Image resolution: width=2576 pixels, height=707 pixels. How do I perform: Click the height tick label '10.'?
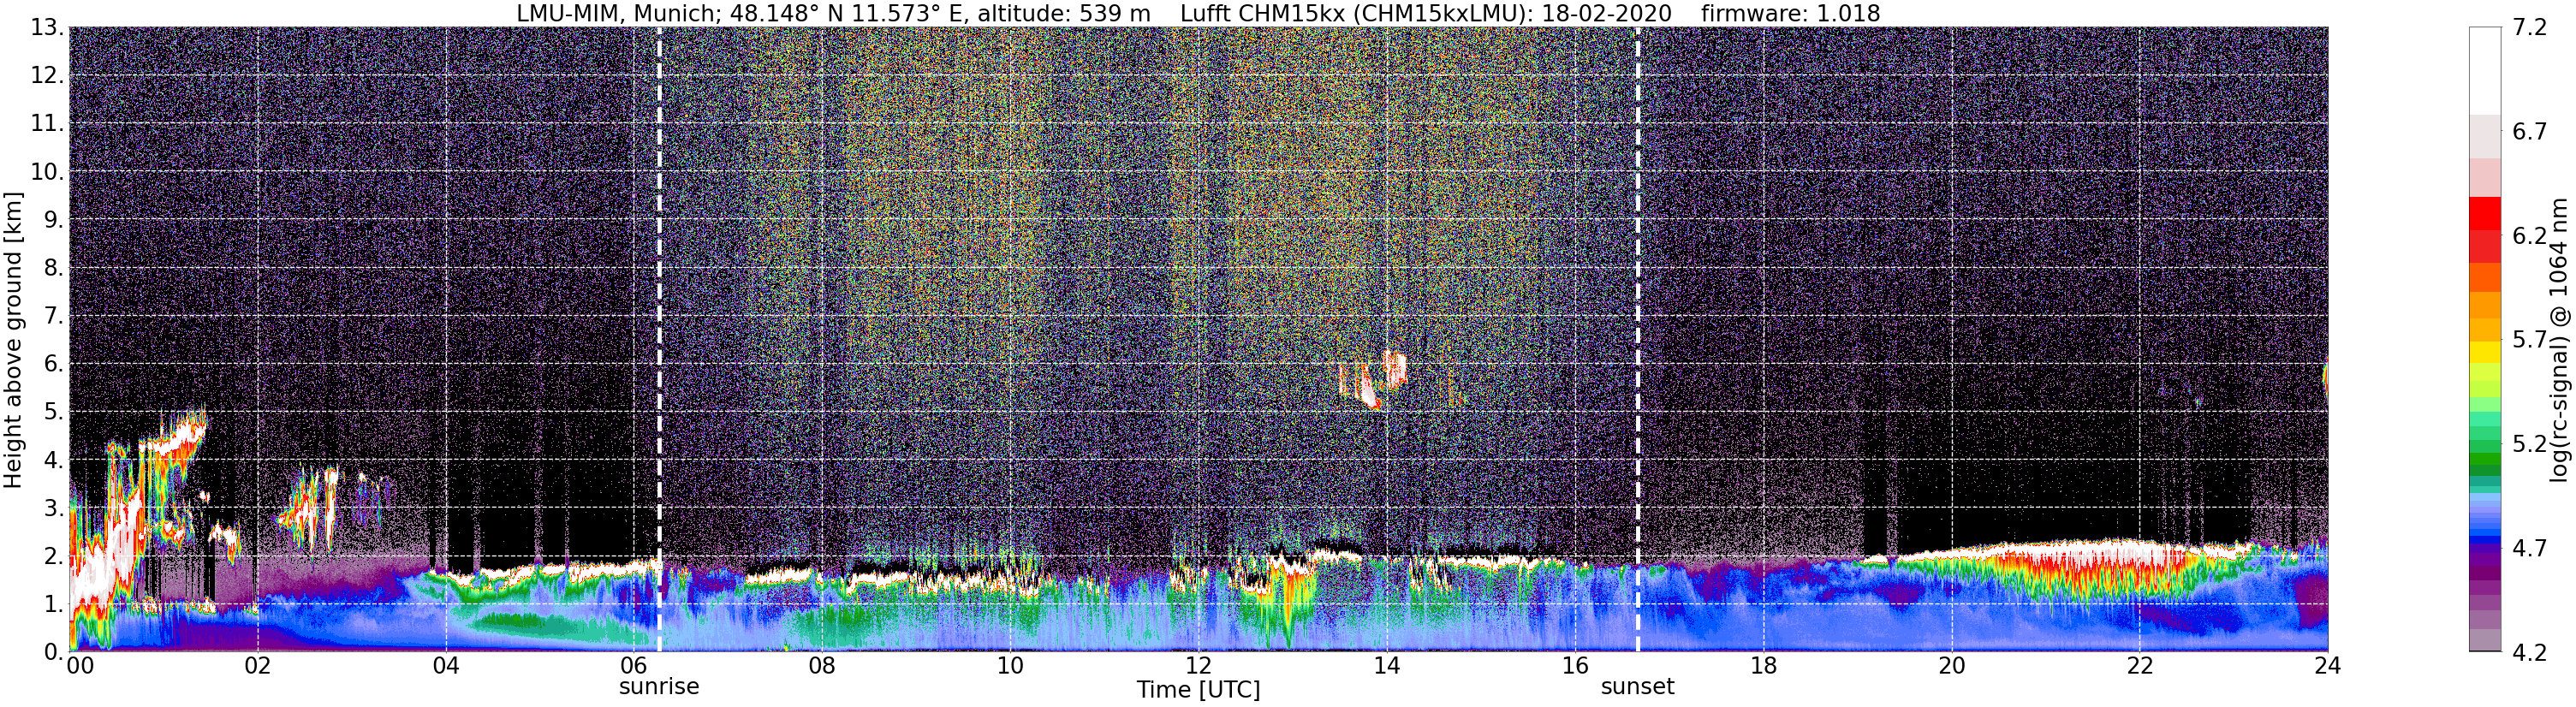(x=46, y=172)
